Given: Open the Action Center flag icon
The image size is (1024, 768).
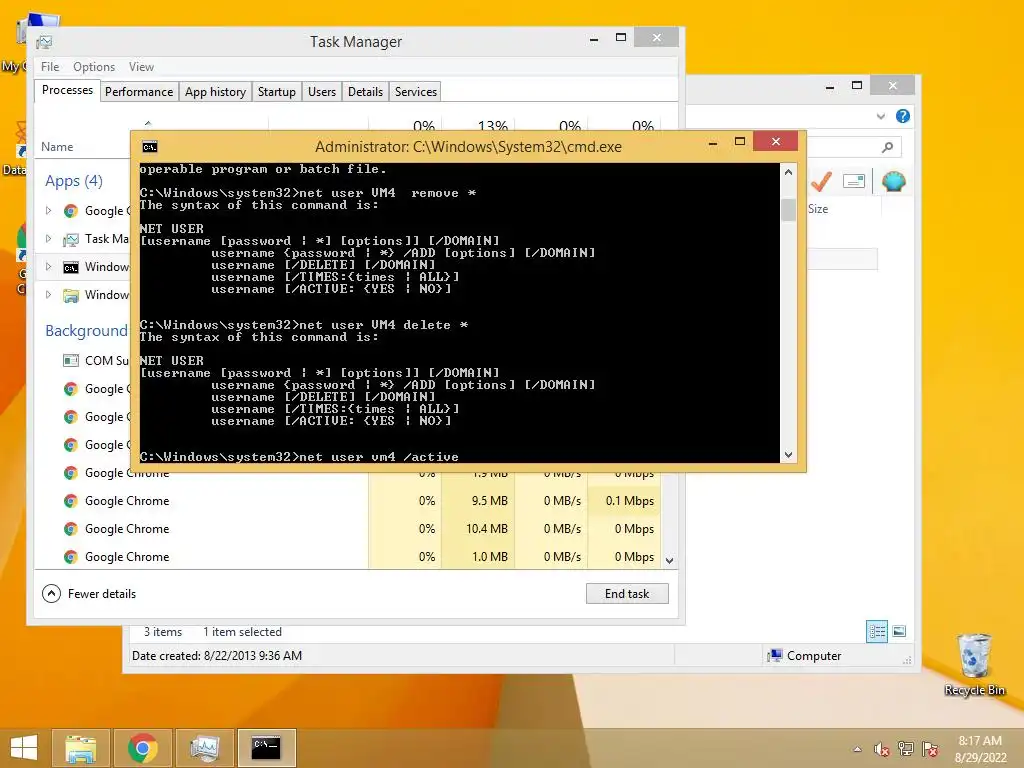Looking at the screenshot, I should pos(929,749).
